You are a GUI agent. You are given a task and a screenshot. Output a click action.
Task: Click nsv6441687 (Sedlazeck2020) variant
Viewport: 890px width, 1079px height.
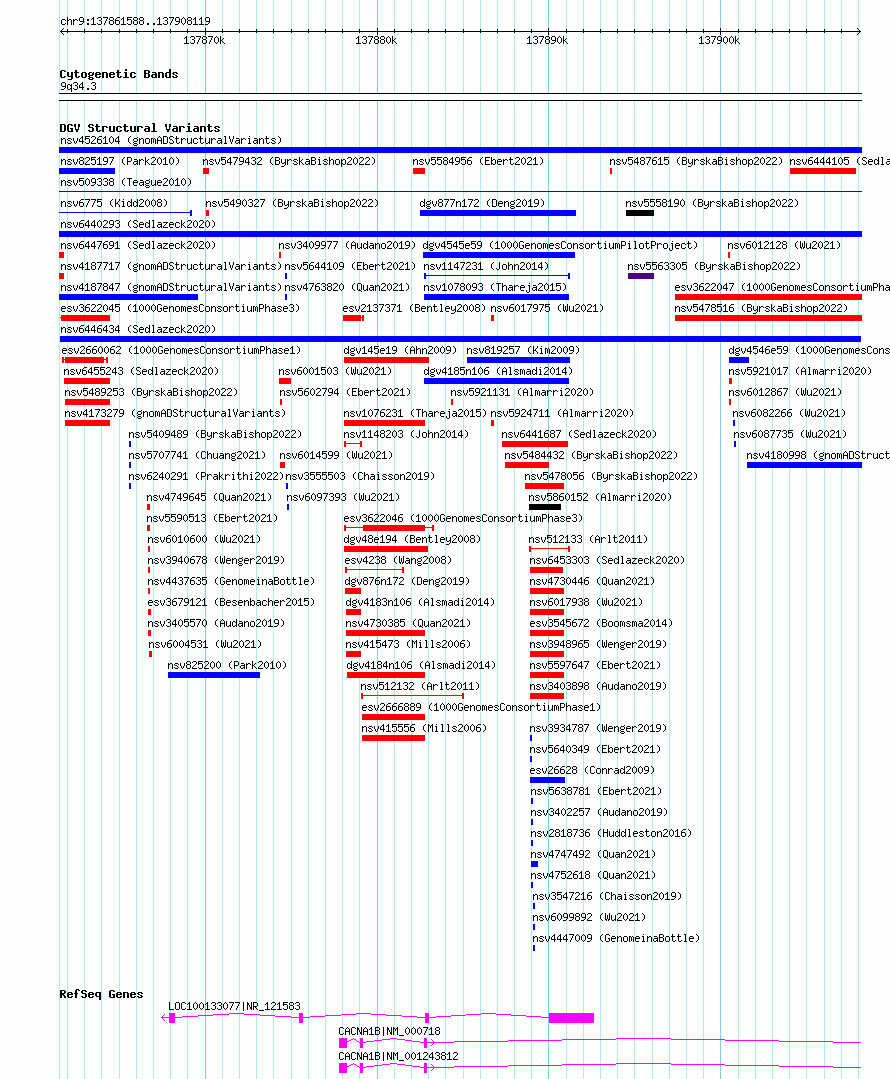579,434
